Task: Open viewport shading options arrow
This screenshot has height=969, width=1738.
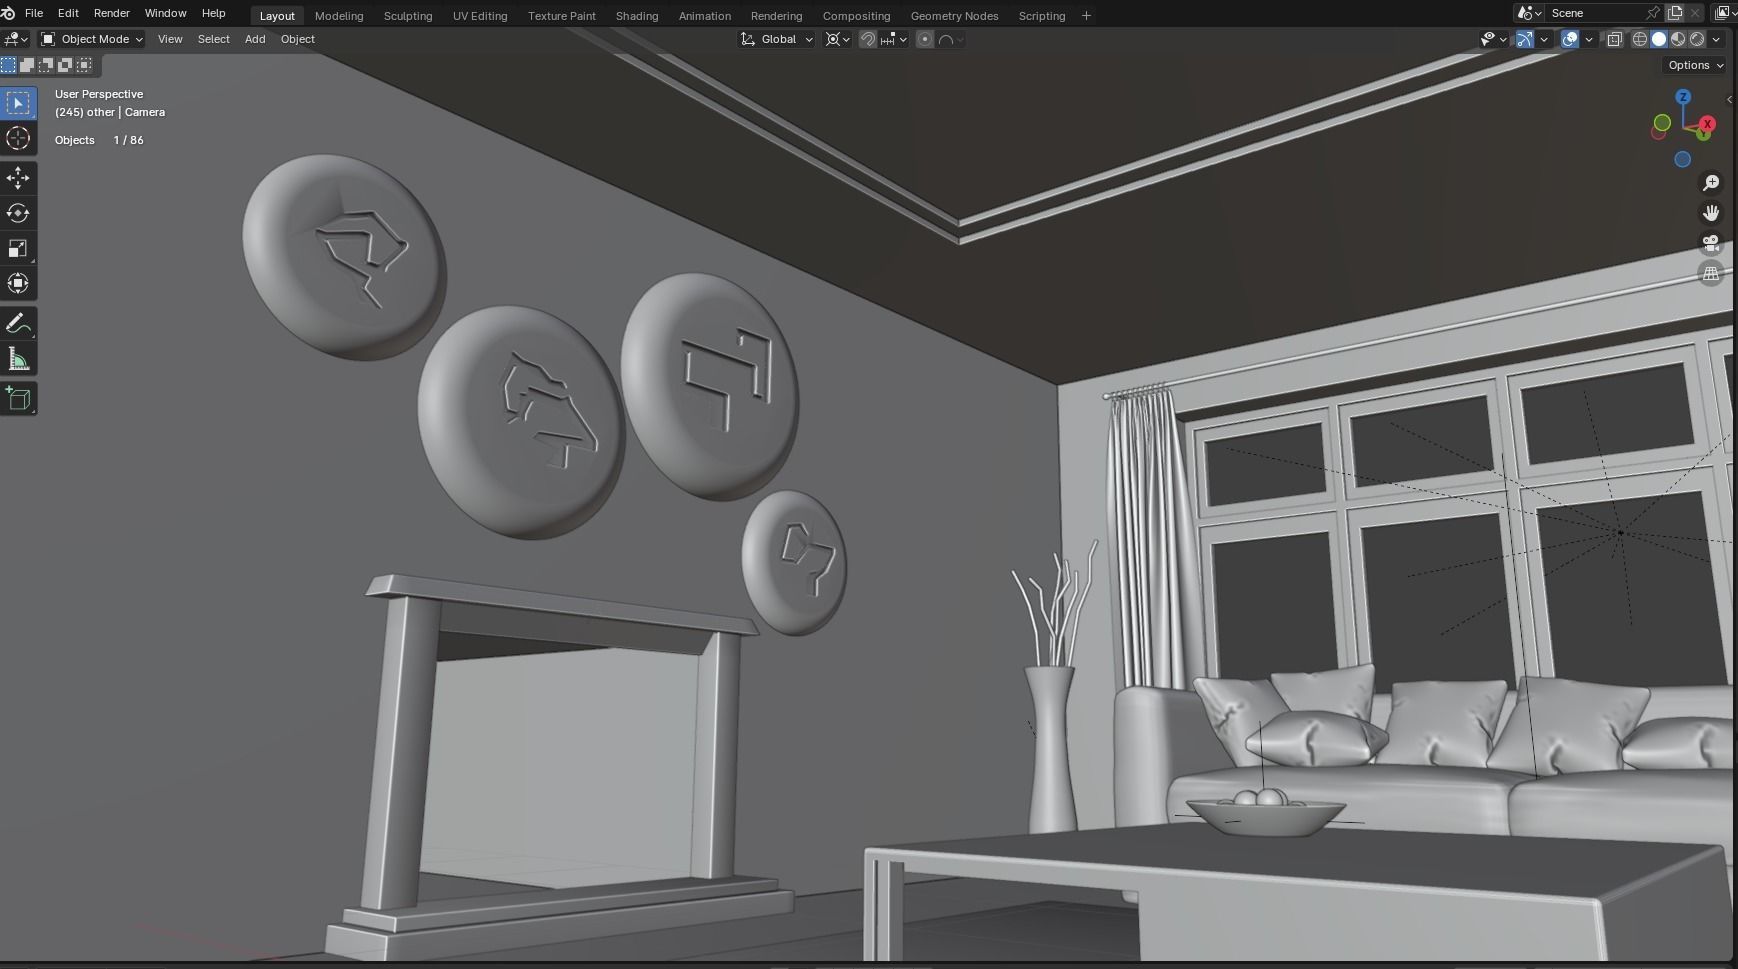Action: click(1716, 39)
